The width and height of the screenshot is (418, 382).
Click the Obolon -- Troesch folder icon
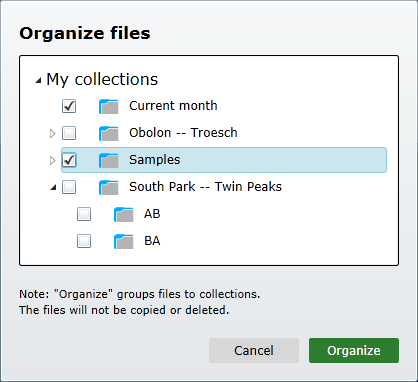point(109,133)
